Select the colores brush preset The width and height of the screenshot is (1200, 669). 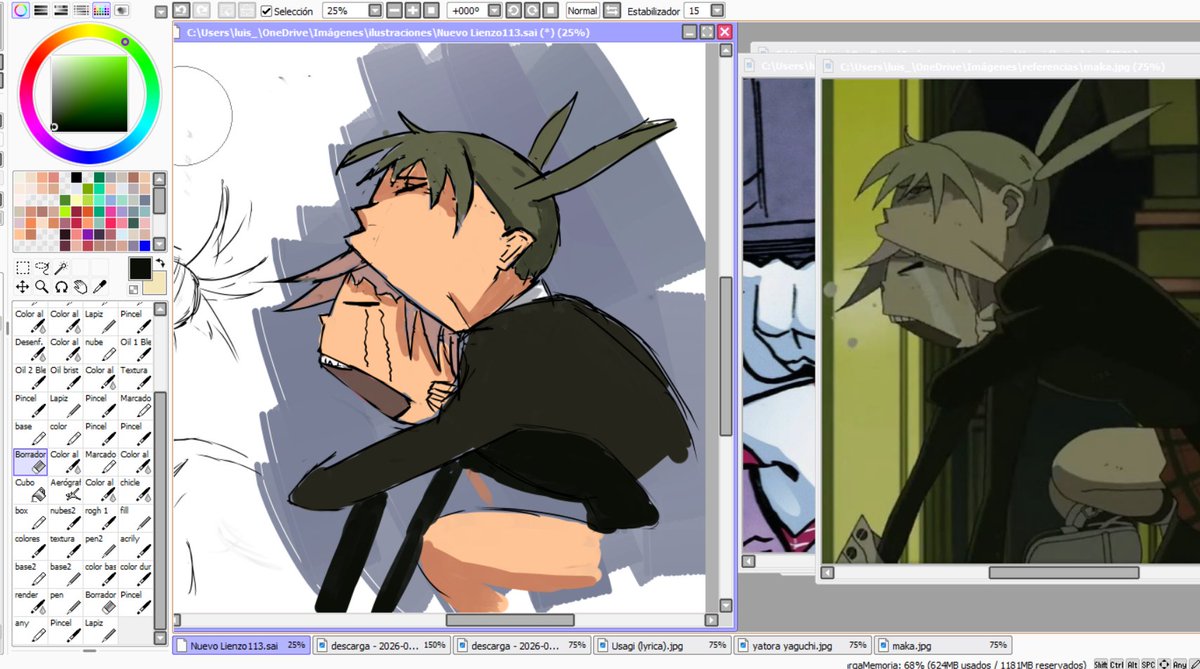pos(30,545)
